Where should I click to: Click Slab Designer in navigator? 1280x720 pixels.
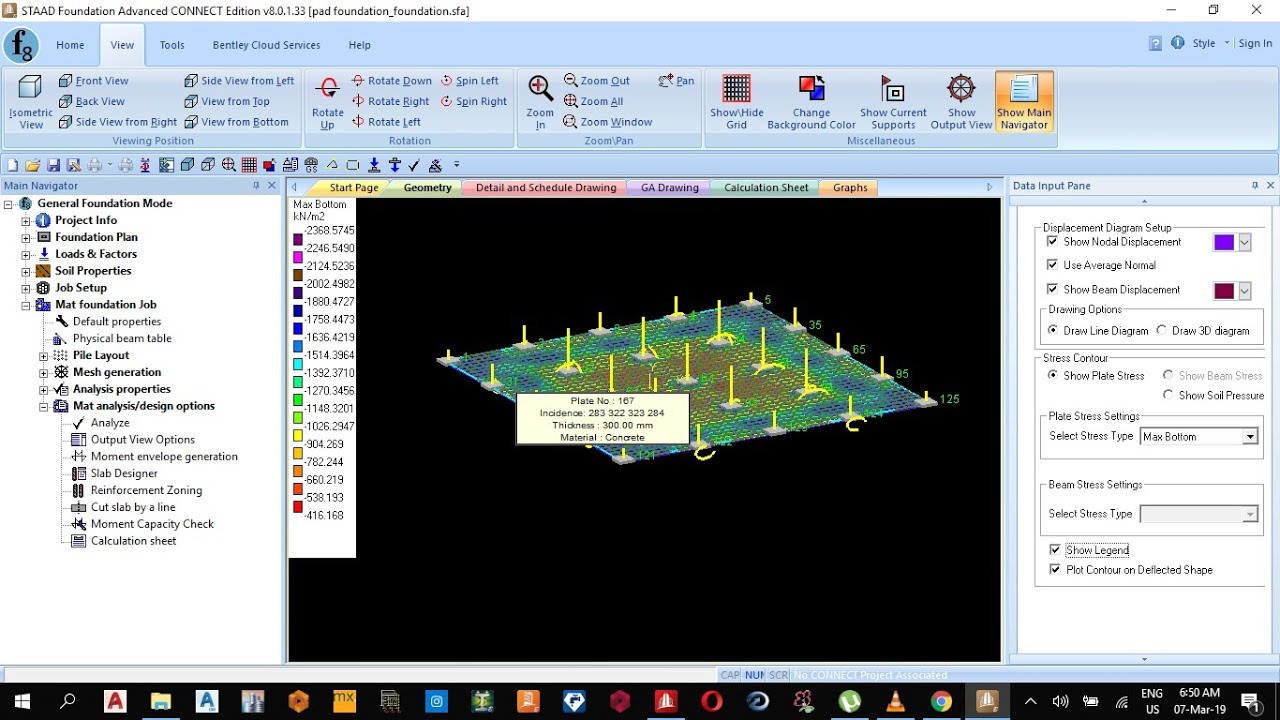point(124,474)
